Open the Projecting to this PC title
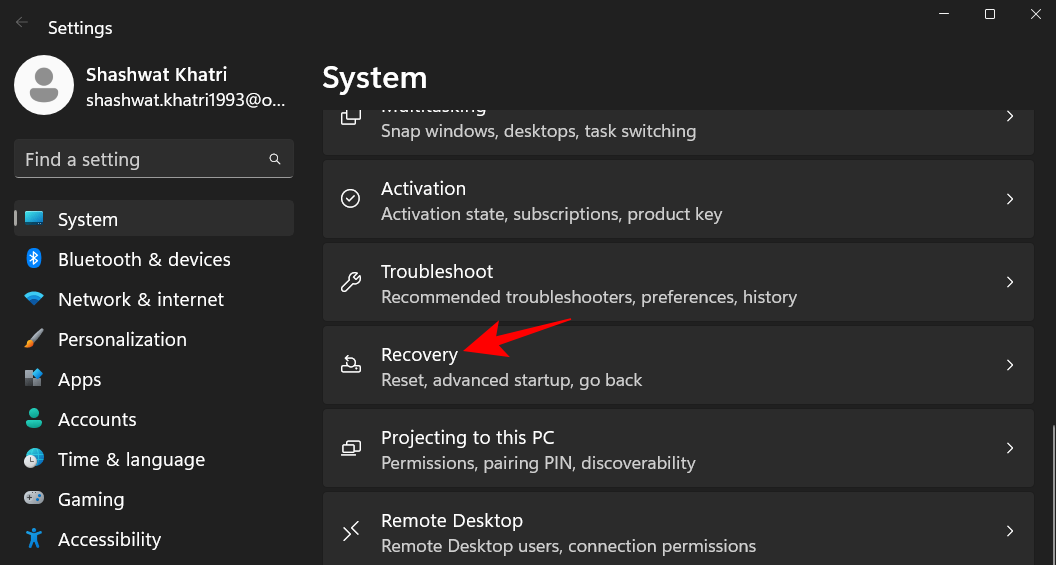1056x565 pixels. [467, 438]
